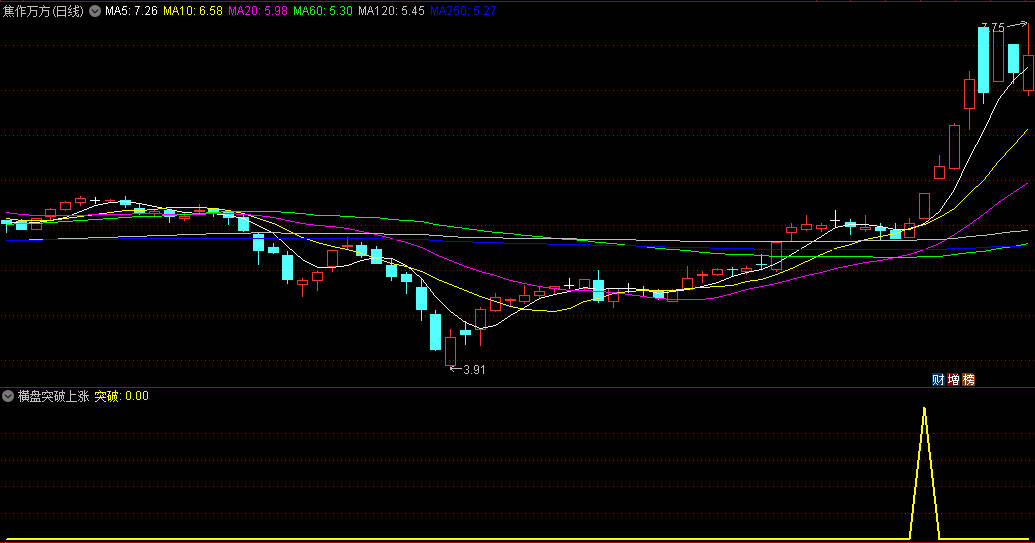This screenshot has width=1035, height=543.
Task: Click the candlestick at the 3.91 low
Action: point(450,350)
